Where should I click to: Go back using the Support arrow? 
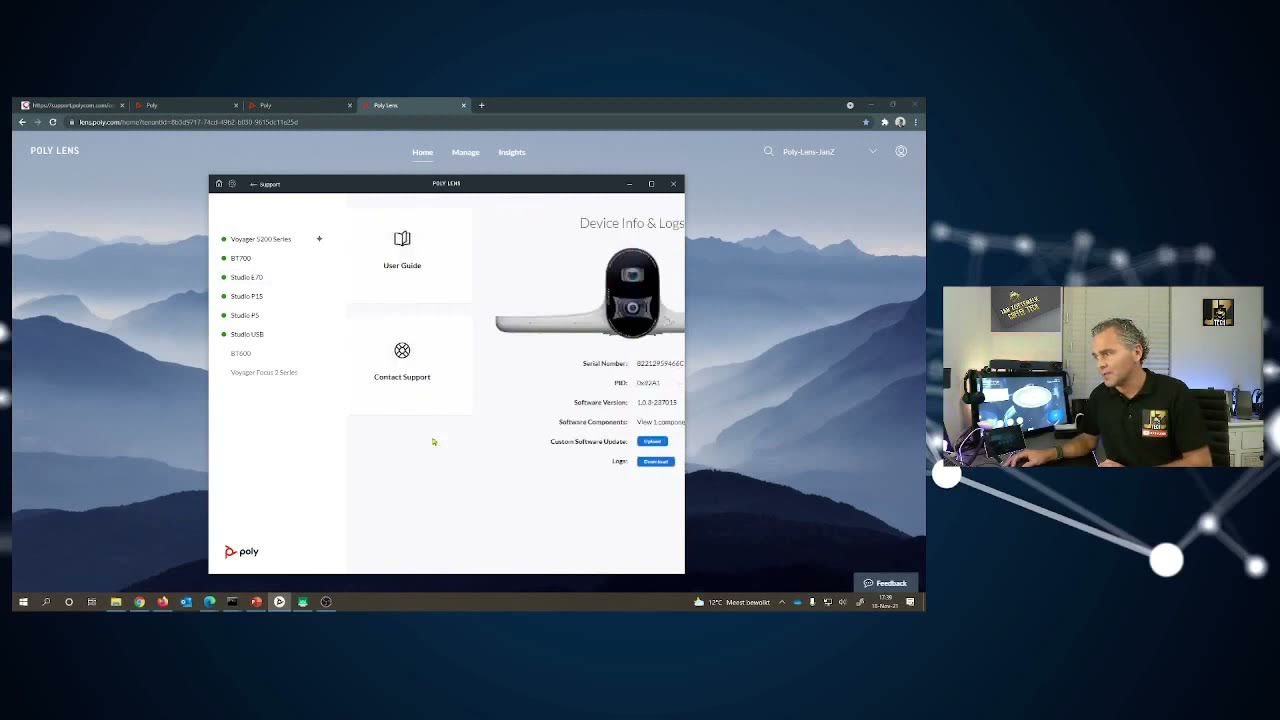[265, 184]
